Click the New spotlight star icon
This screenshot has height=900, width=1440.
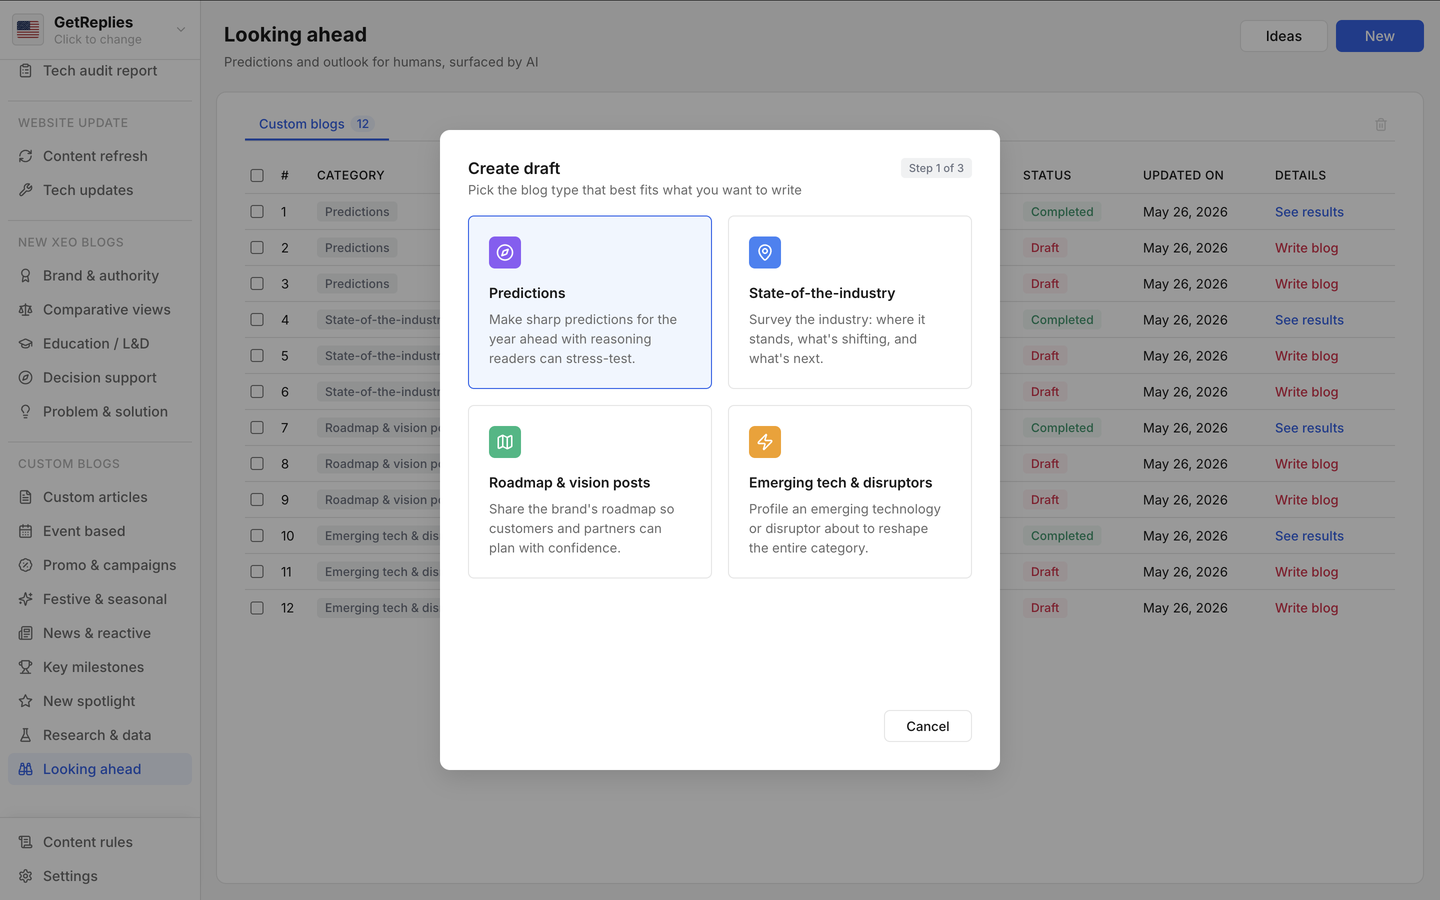coord(26,701)
